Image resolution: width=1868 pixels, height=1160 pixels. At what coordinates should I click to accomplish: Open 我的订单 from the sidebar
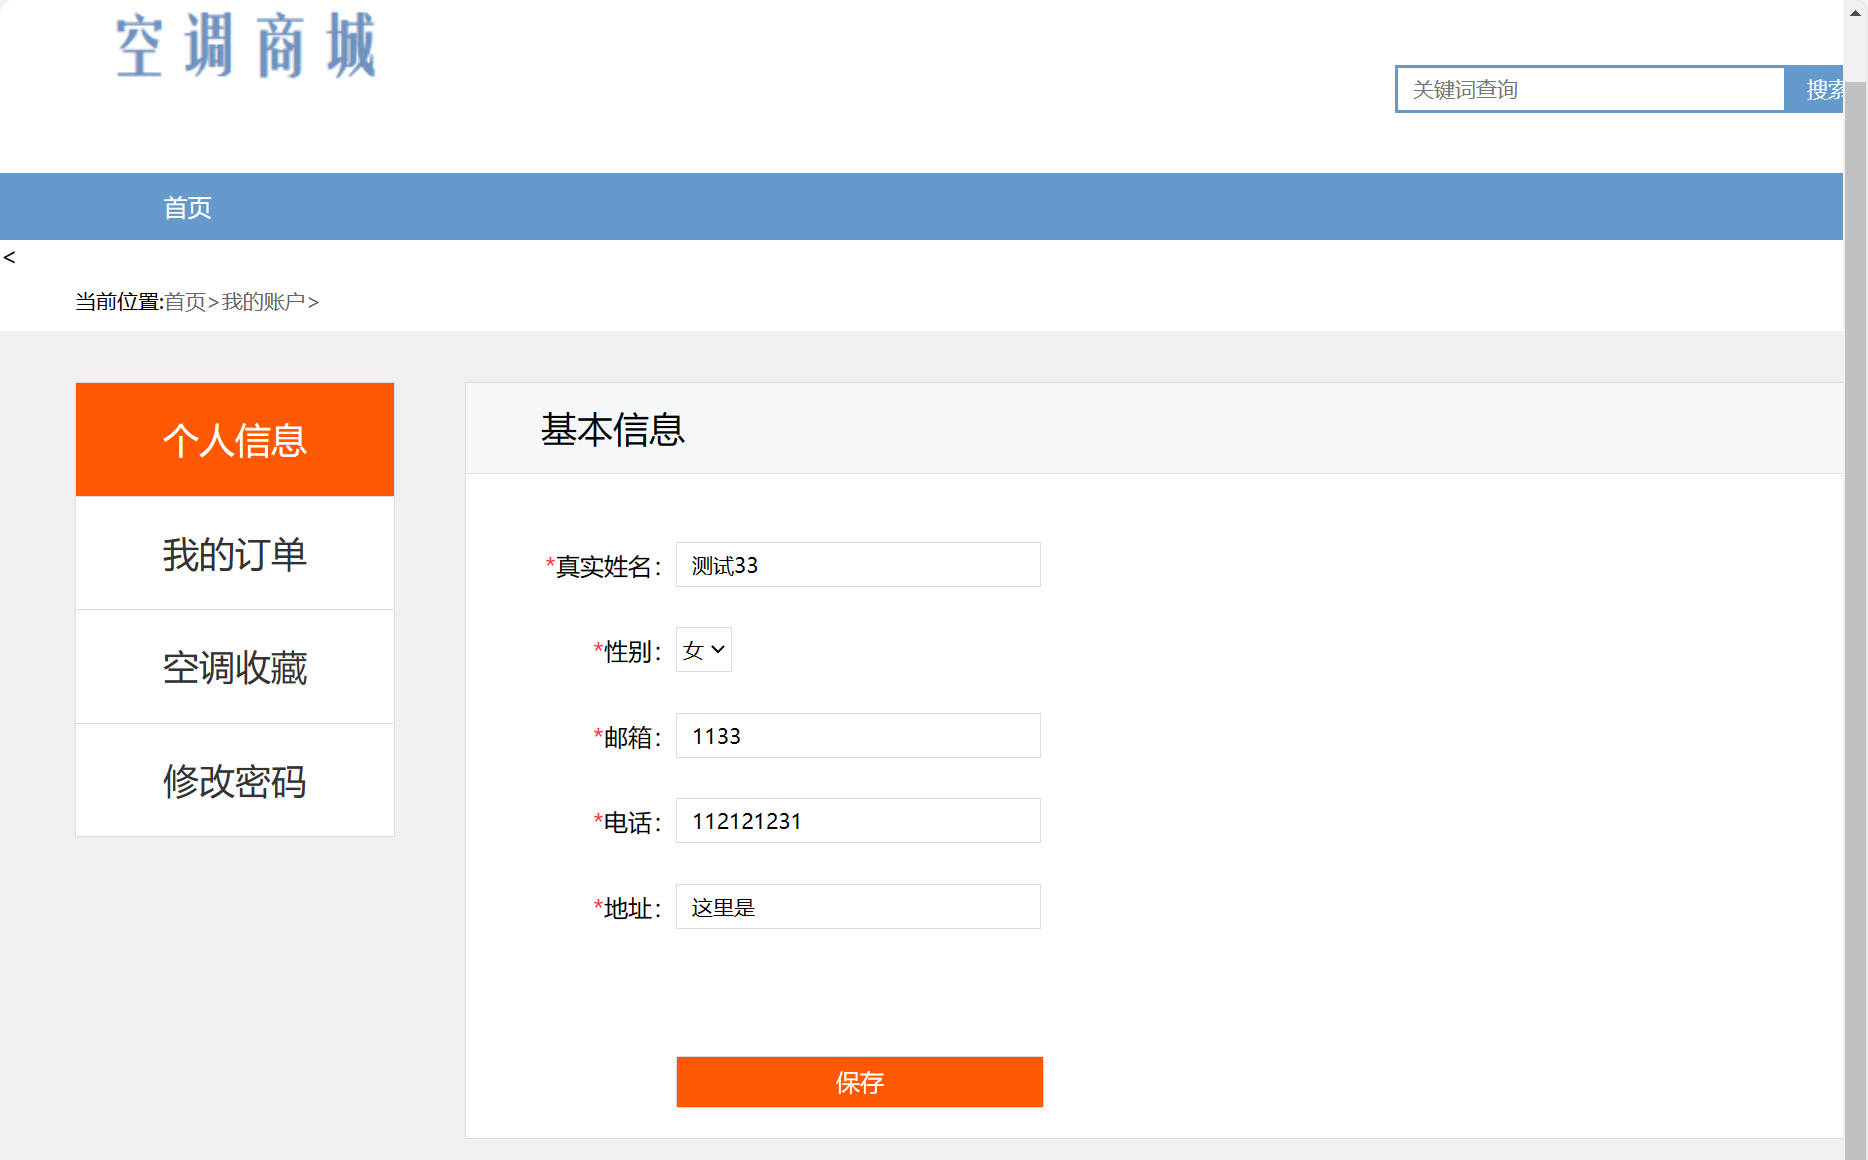(234, 555)
